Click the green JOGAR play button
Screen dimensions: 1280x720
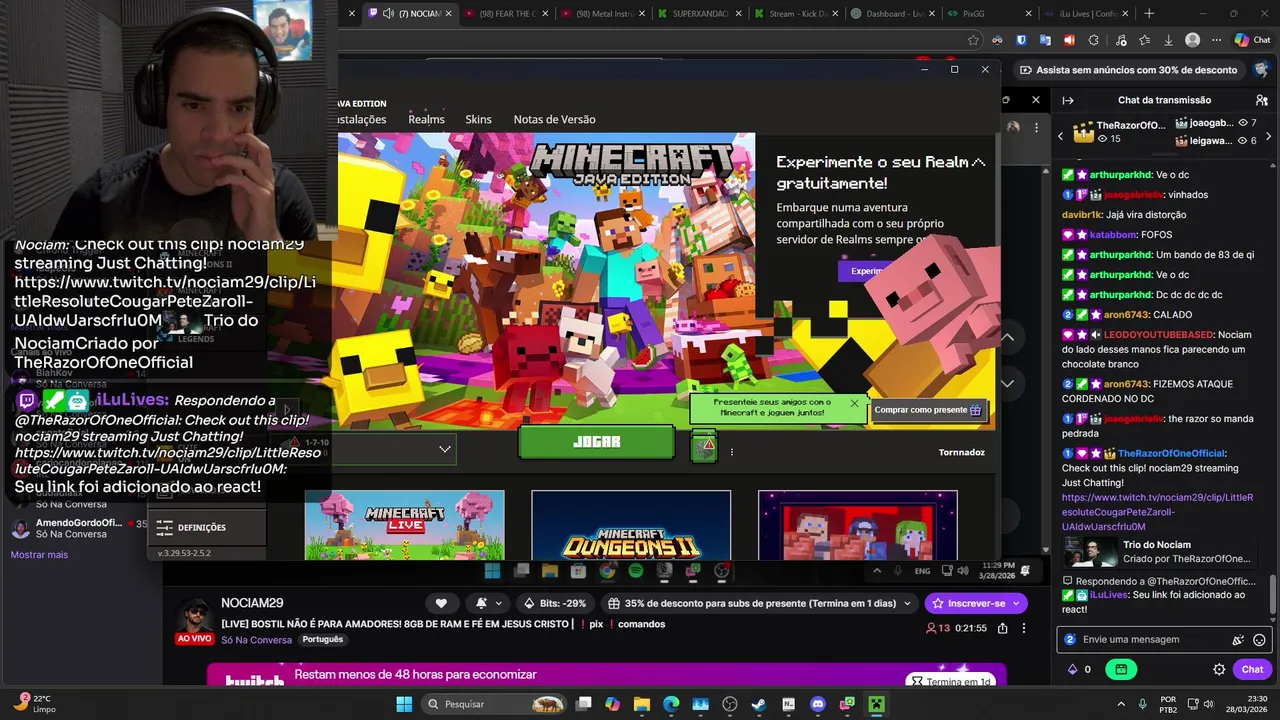click(x=597, y=442)
